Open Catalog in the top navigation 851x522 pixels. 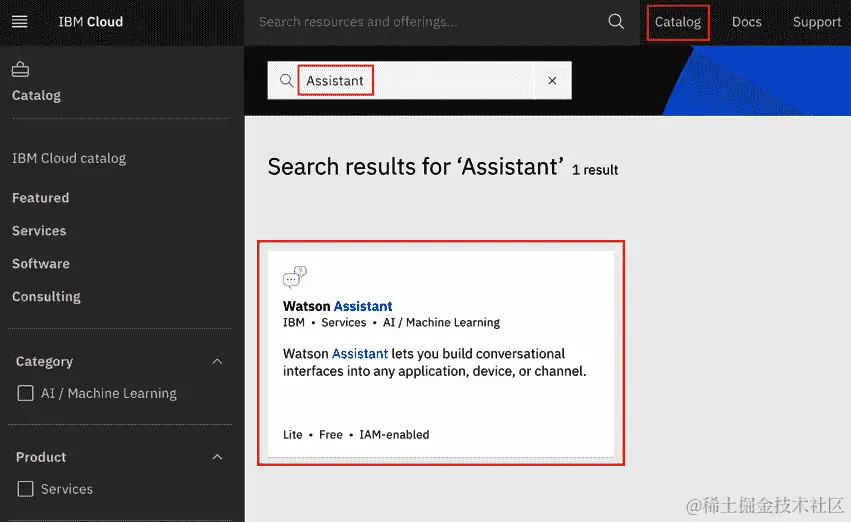678,22
